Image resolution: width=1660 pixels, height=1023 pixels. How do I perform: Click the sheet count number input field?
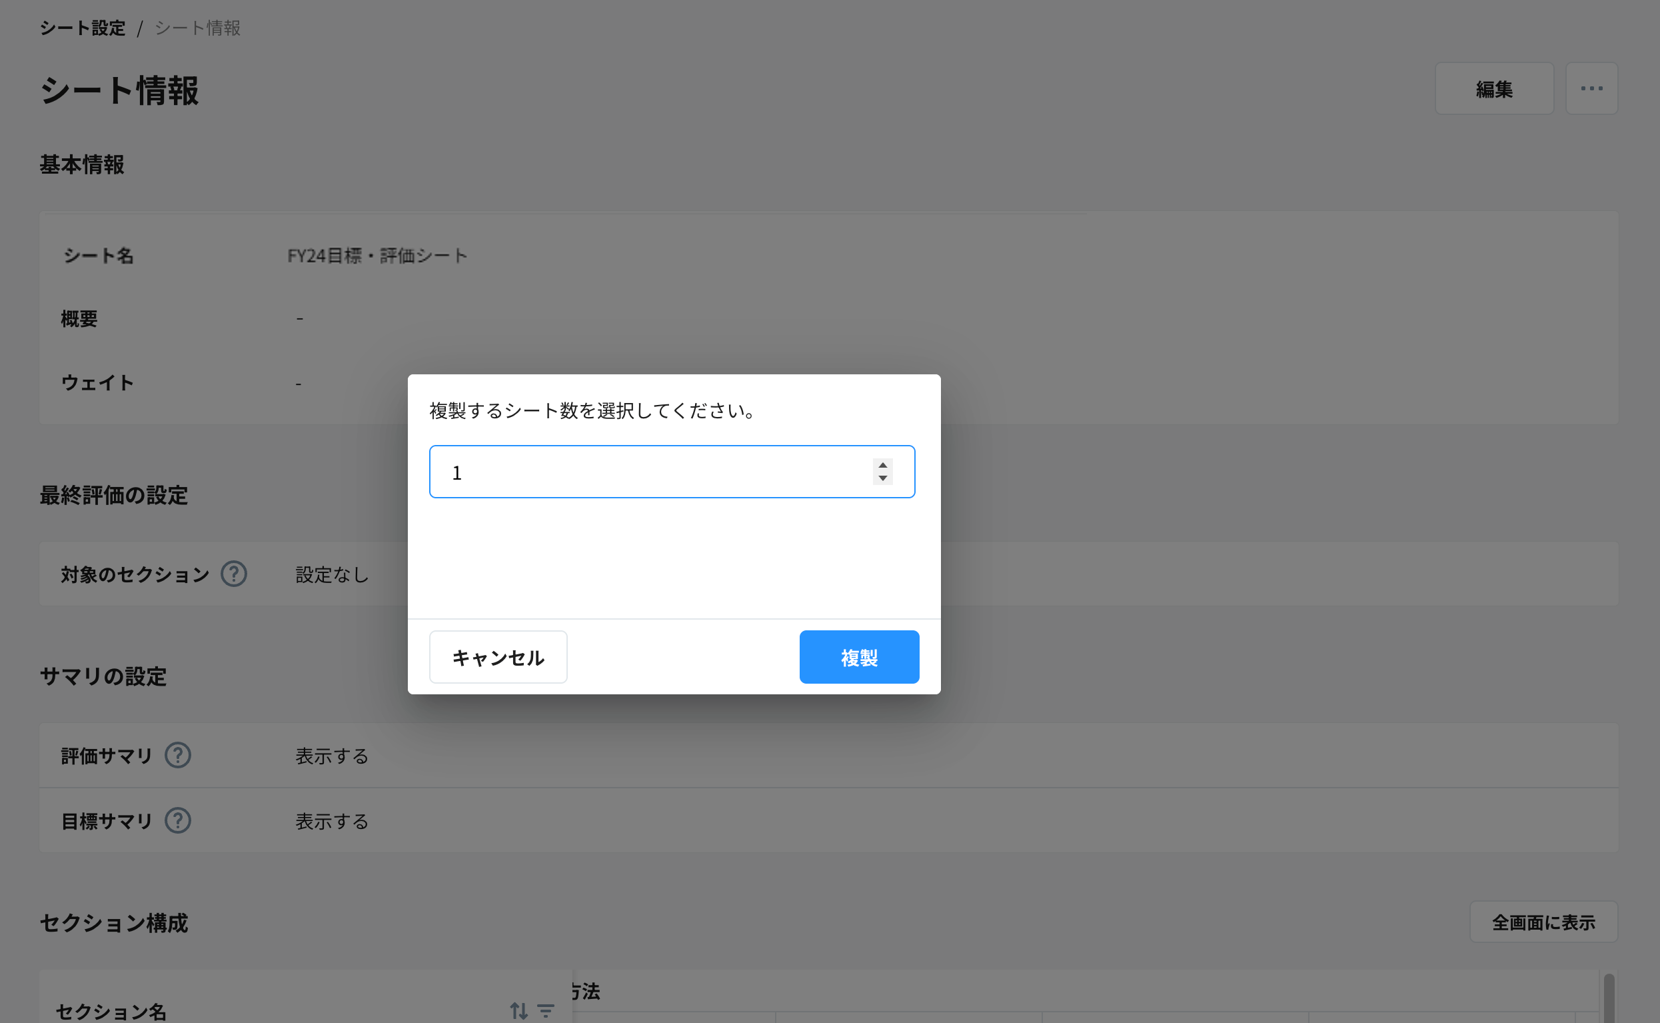pos(650,472)
